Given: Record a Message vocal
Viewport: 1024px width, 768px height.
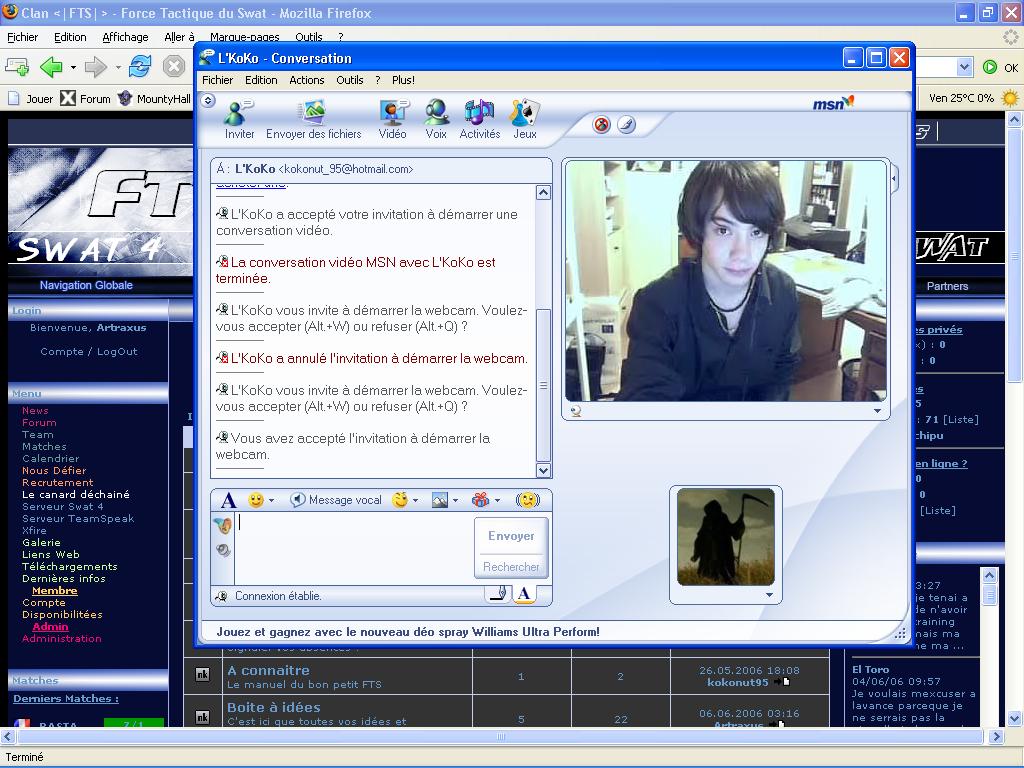Looking at the screenshot, I should (336, 500).
